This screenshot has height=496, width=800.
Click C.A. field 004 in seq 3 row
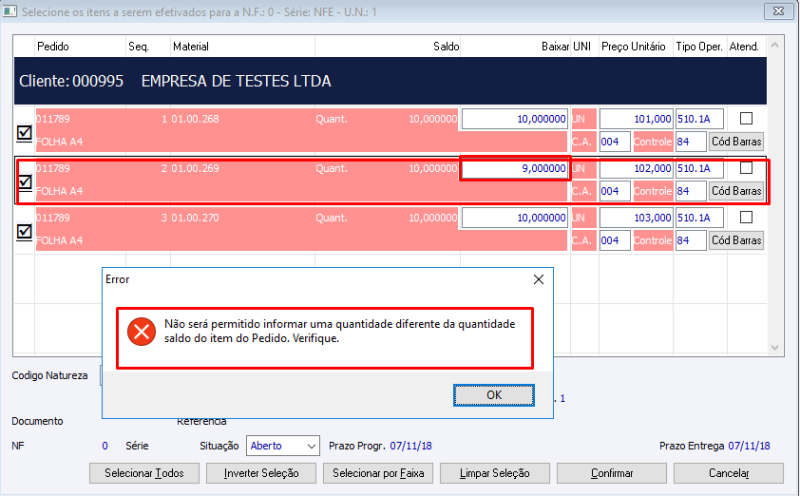615,240
